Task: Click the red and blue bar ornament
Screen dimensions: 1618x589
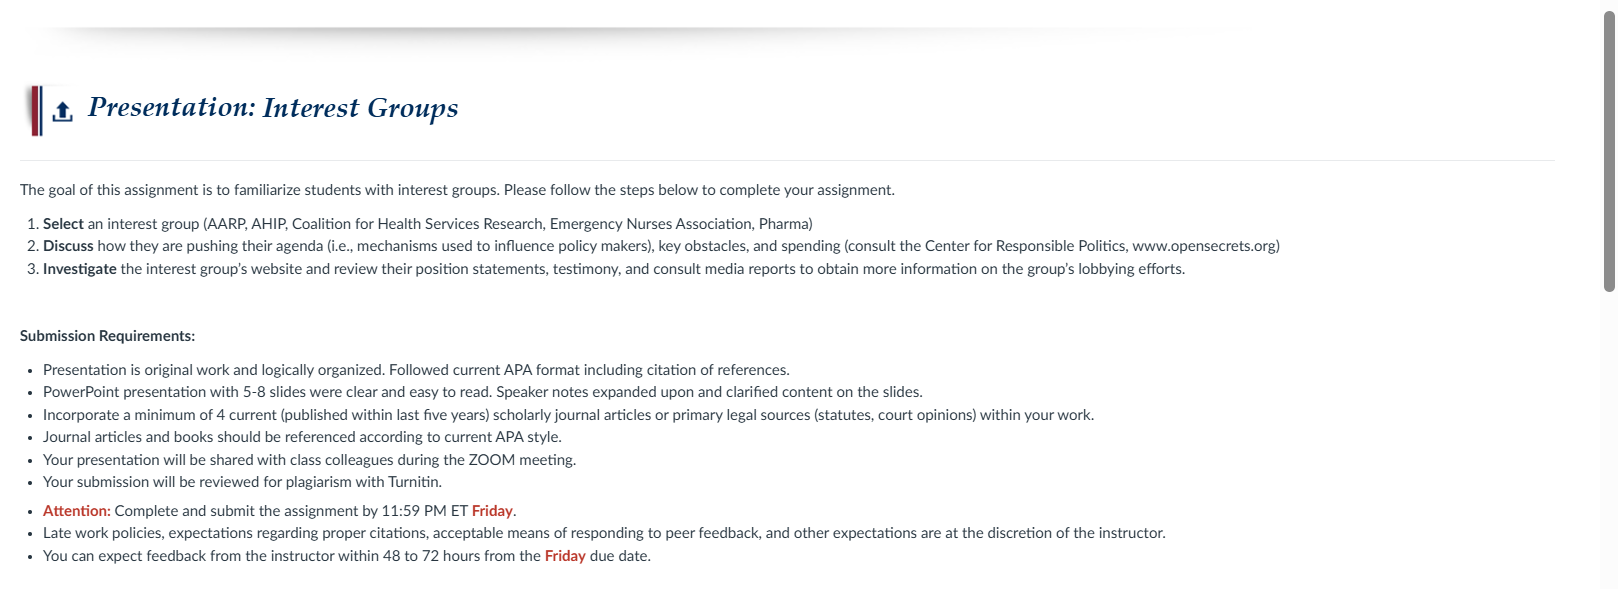Action: (36, 110)
